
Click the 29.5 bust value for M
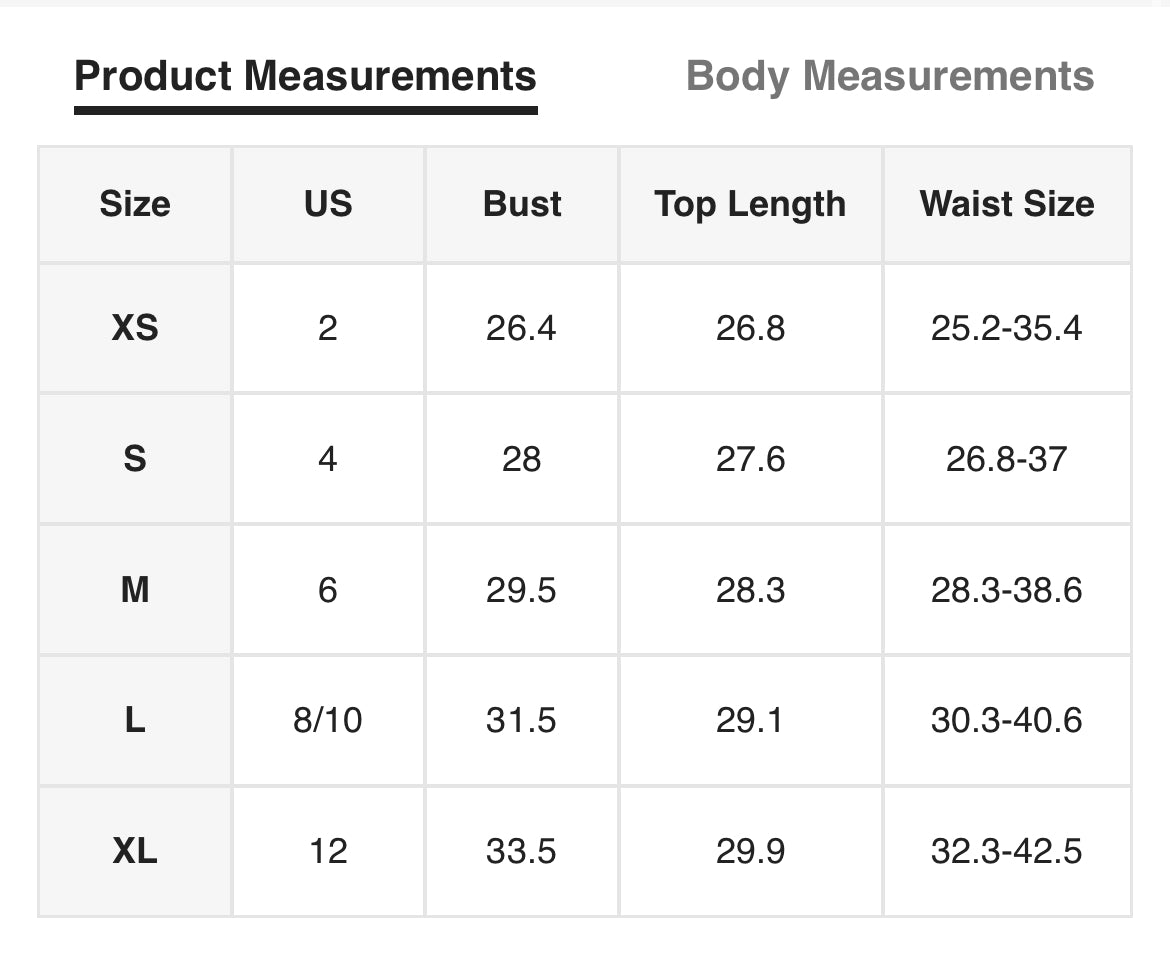[521, 590]
